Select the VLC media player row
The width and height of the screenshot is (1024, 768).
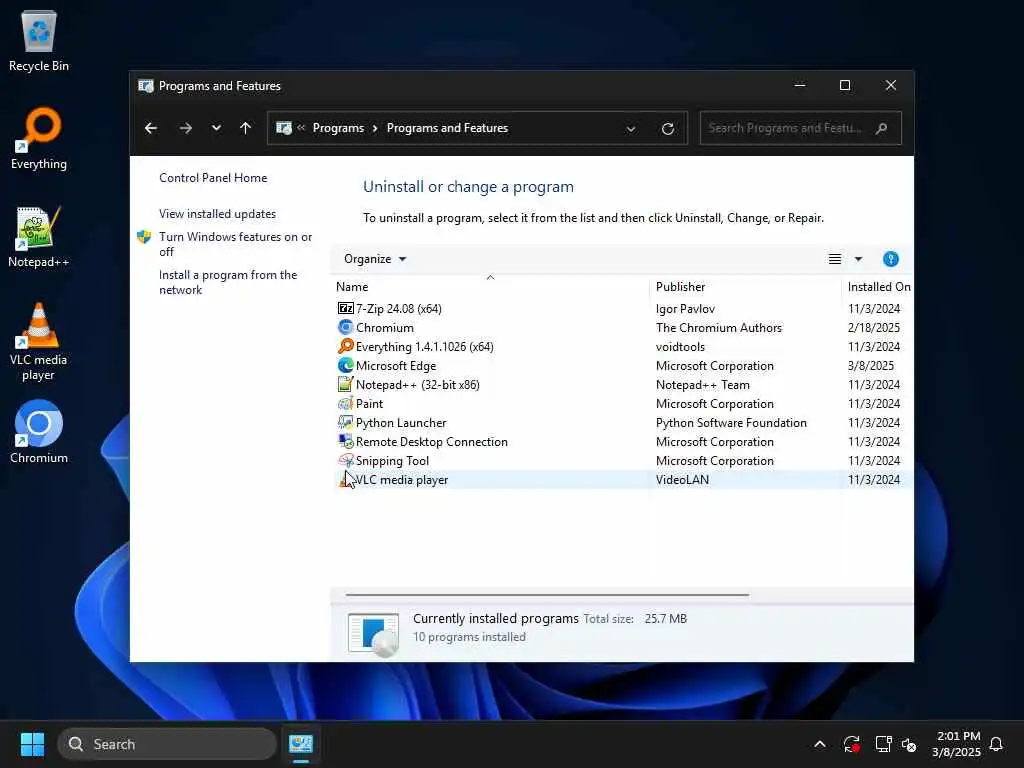tap(622, 479)
